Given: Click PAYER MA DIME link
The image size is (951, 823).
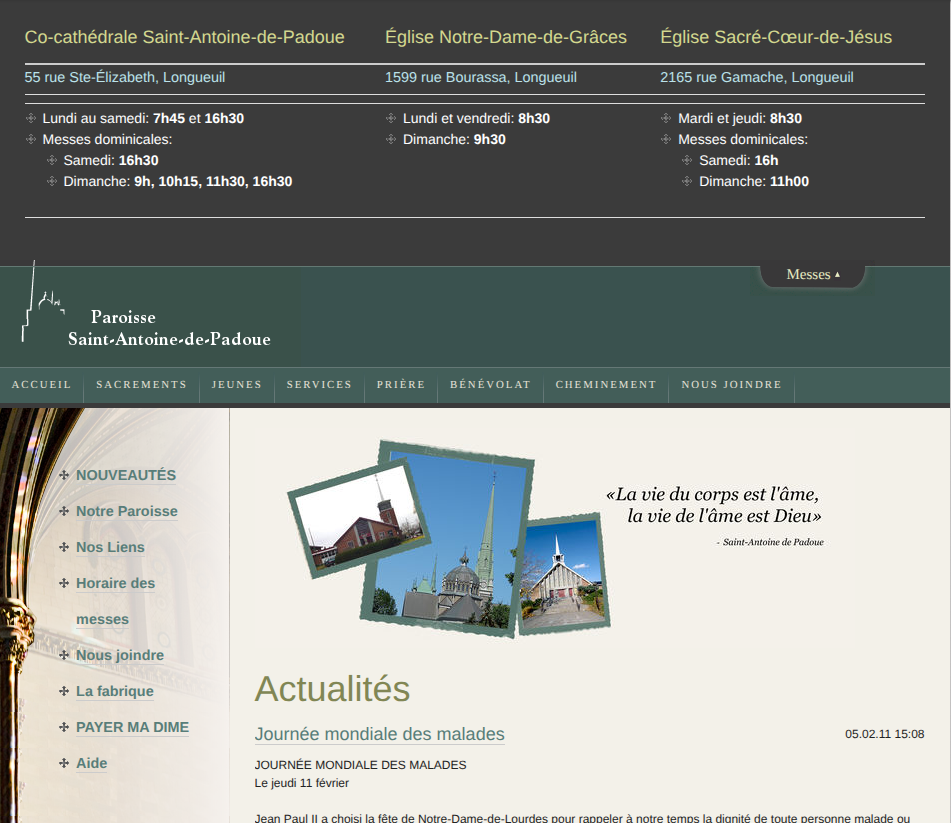Looking at the screenshot, I should 132,728.
